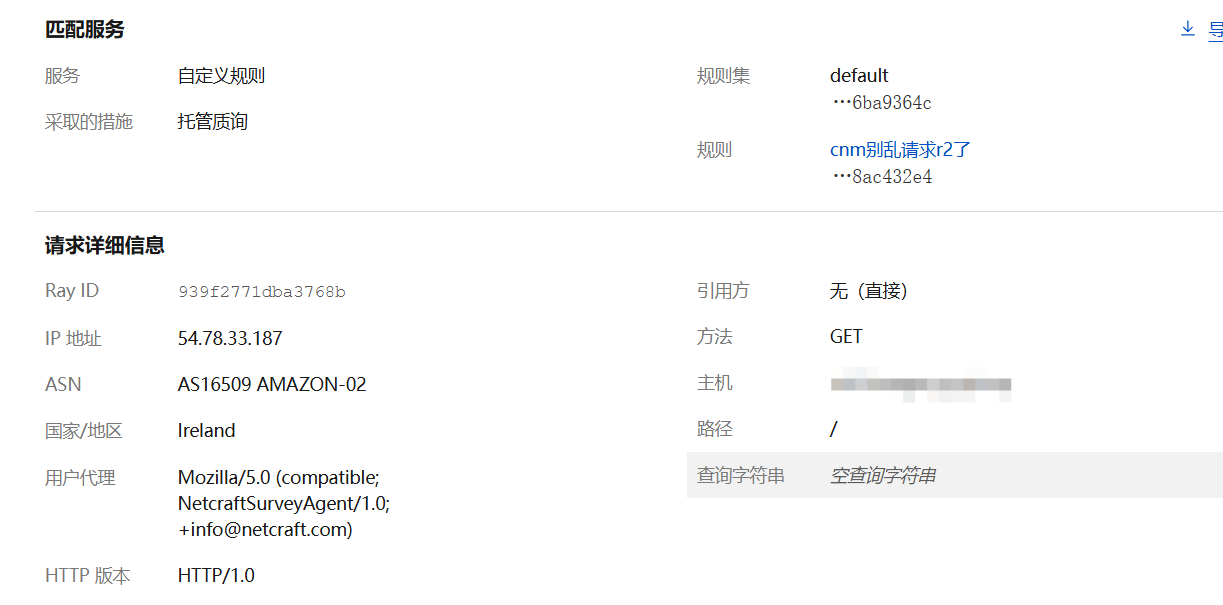The height and width of the screenshot is (605, 1223).
Task: Click the download arrow export icon
Action: point(1188,29)
